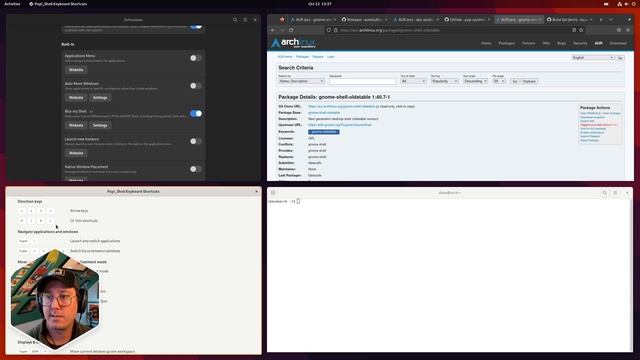Screen dimensions: 640x360
Task: Open search in the Extensions window
Action: 235,20
